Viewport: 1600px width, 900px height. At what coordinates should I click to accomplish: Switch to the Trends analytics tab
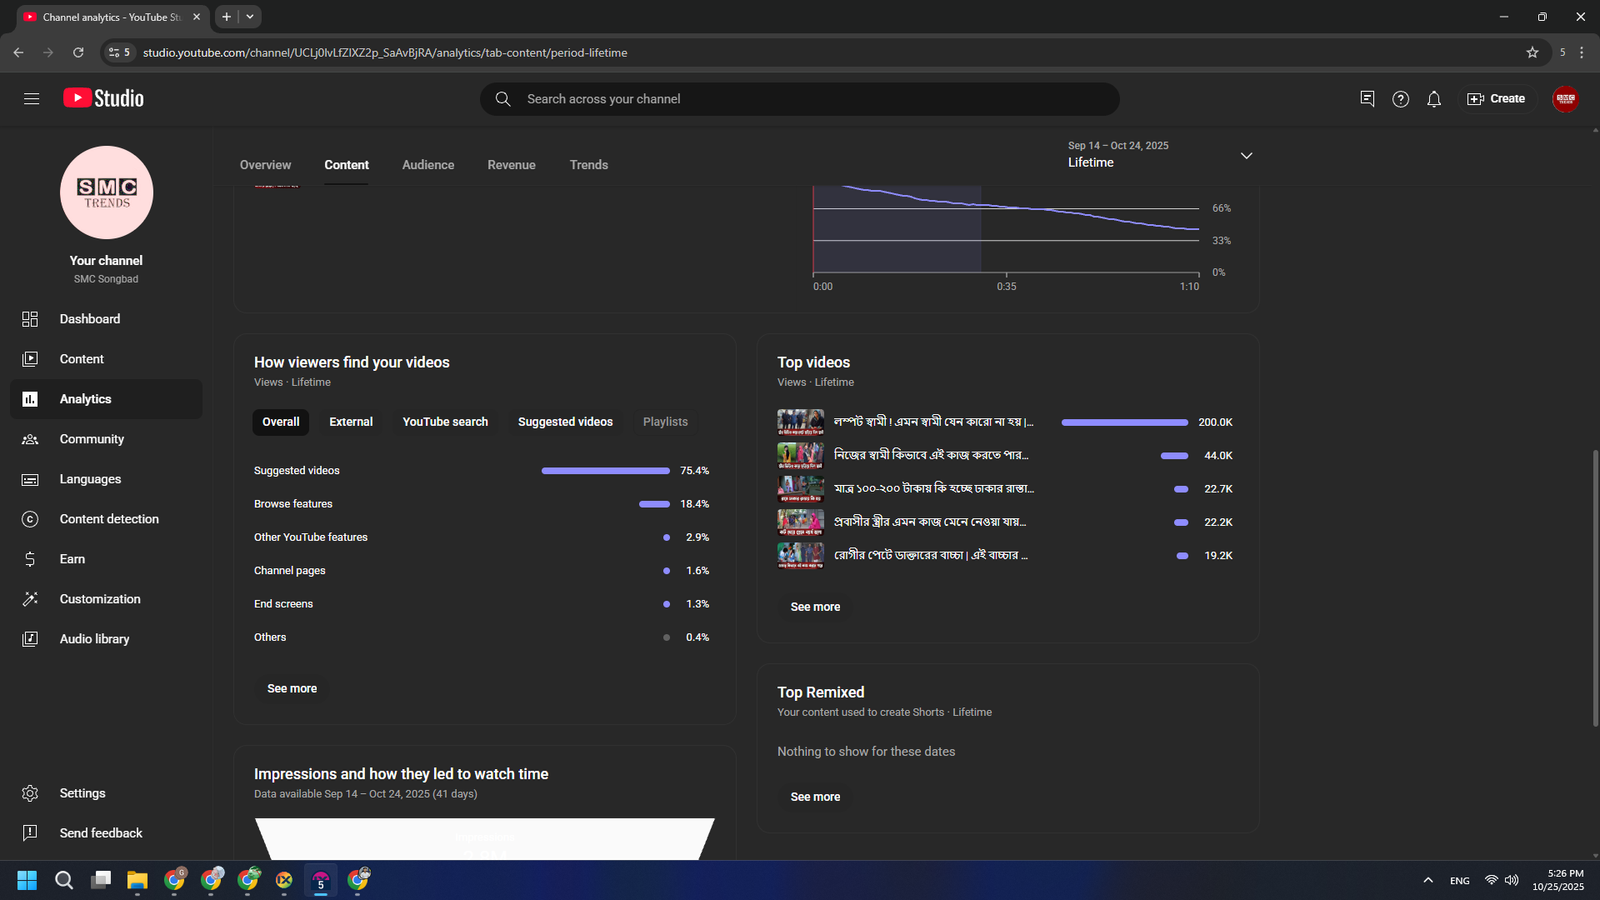tap(589, 165)
